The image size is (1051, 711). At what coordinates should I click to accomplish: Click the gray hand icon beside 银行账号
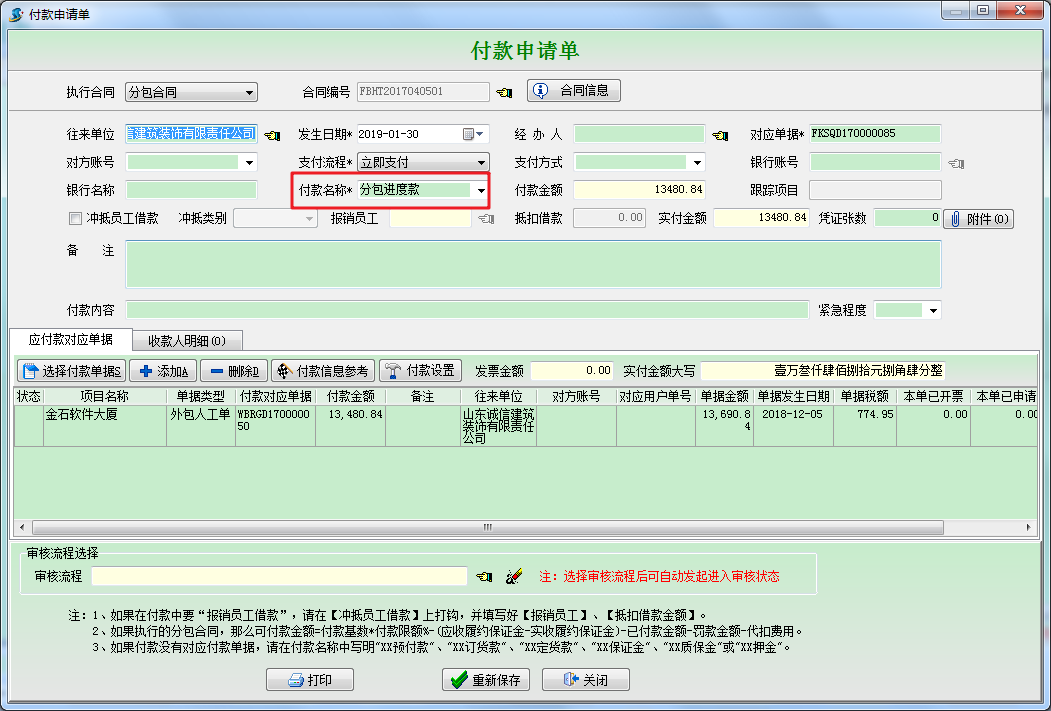tap(956, 164)
